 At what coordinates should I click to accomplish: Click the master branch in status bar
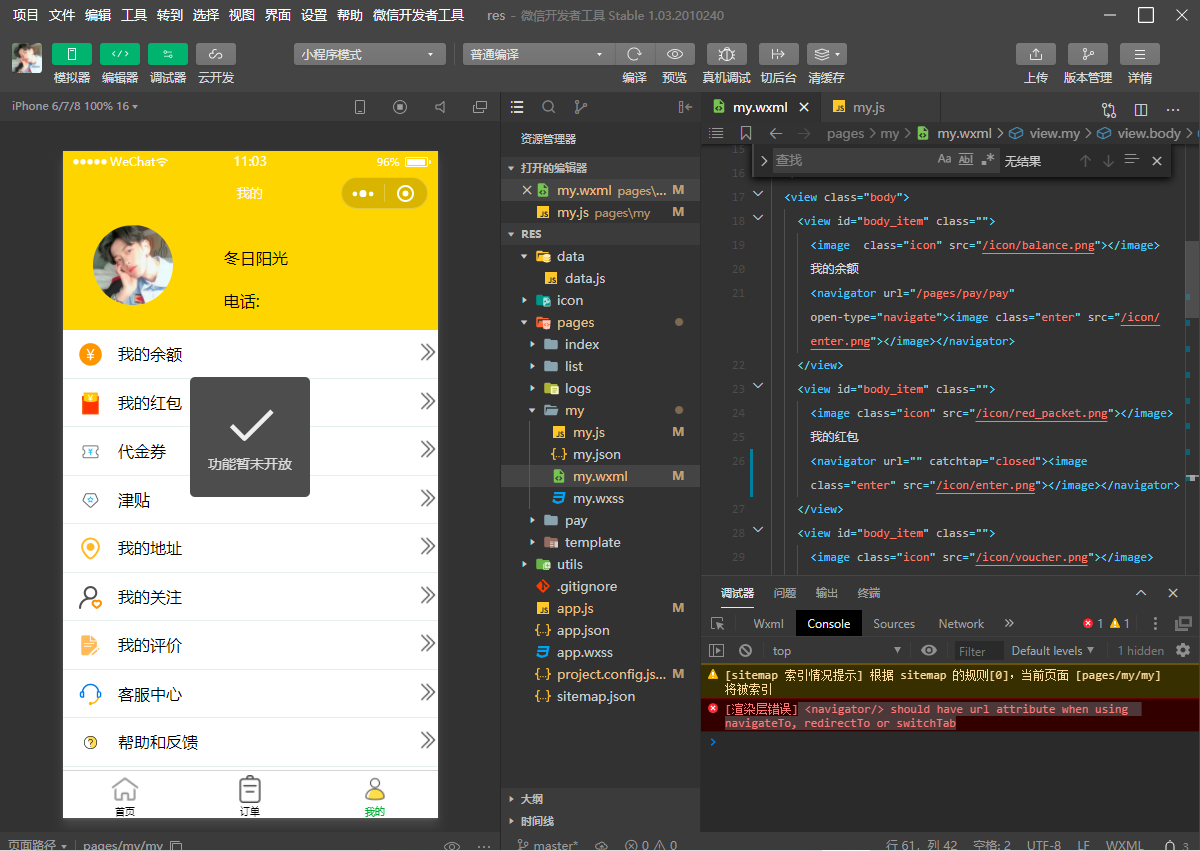point(548,845)
